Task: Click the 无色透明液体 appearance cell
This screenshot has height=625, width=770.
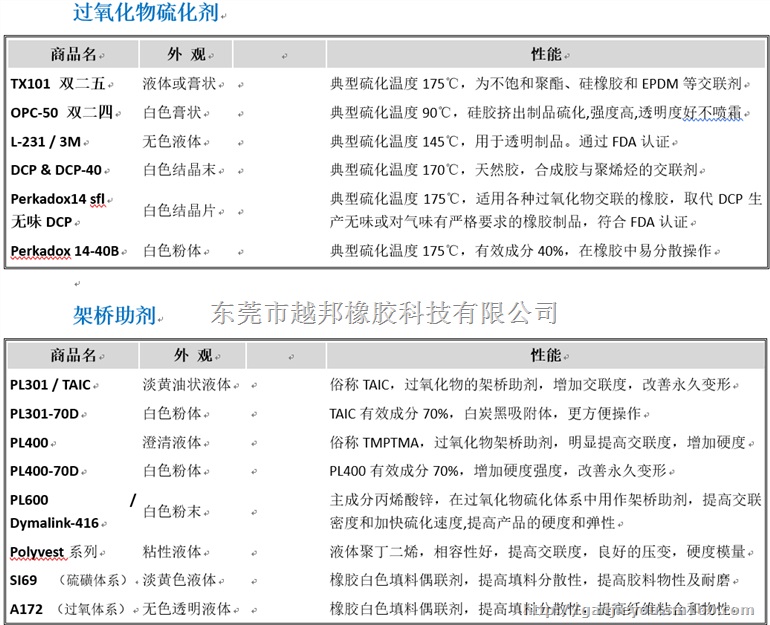Action: [x=187, y=609]
